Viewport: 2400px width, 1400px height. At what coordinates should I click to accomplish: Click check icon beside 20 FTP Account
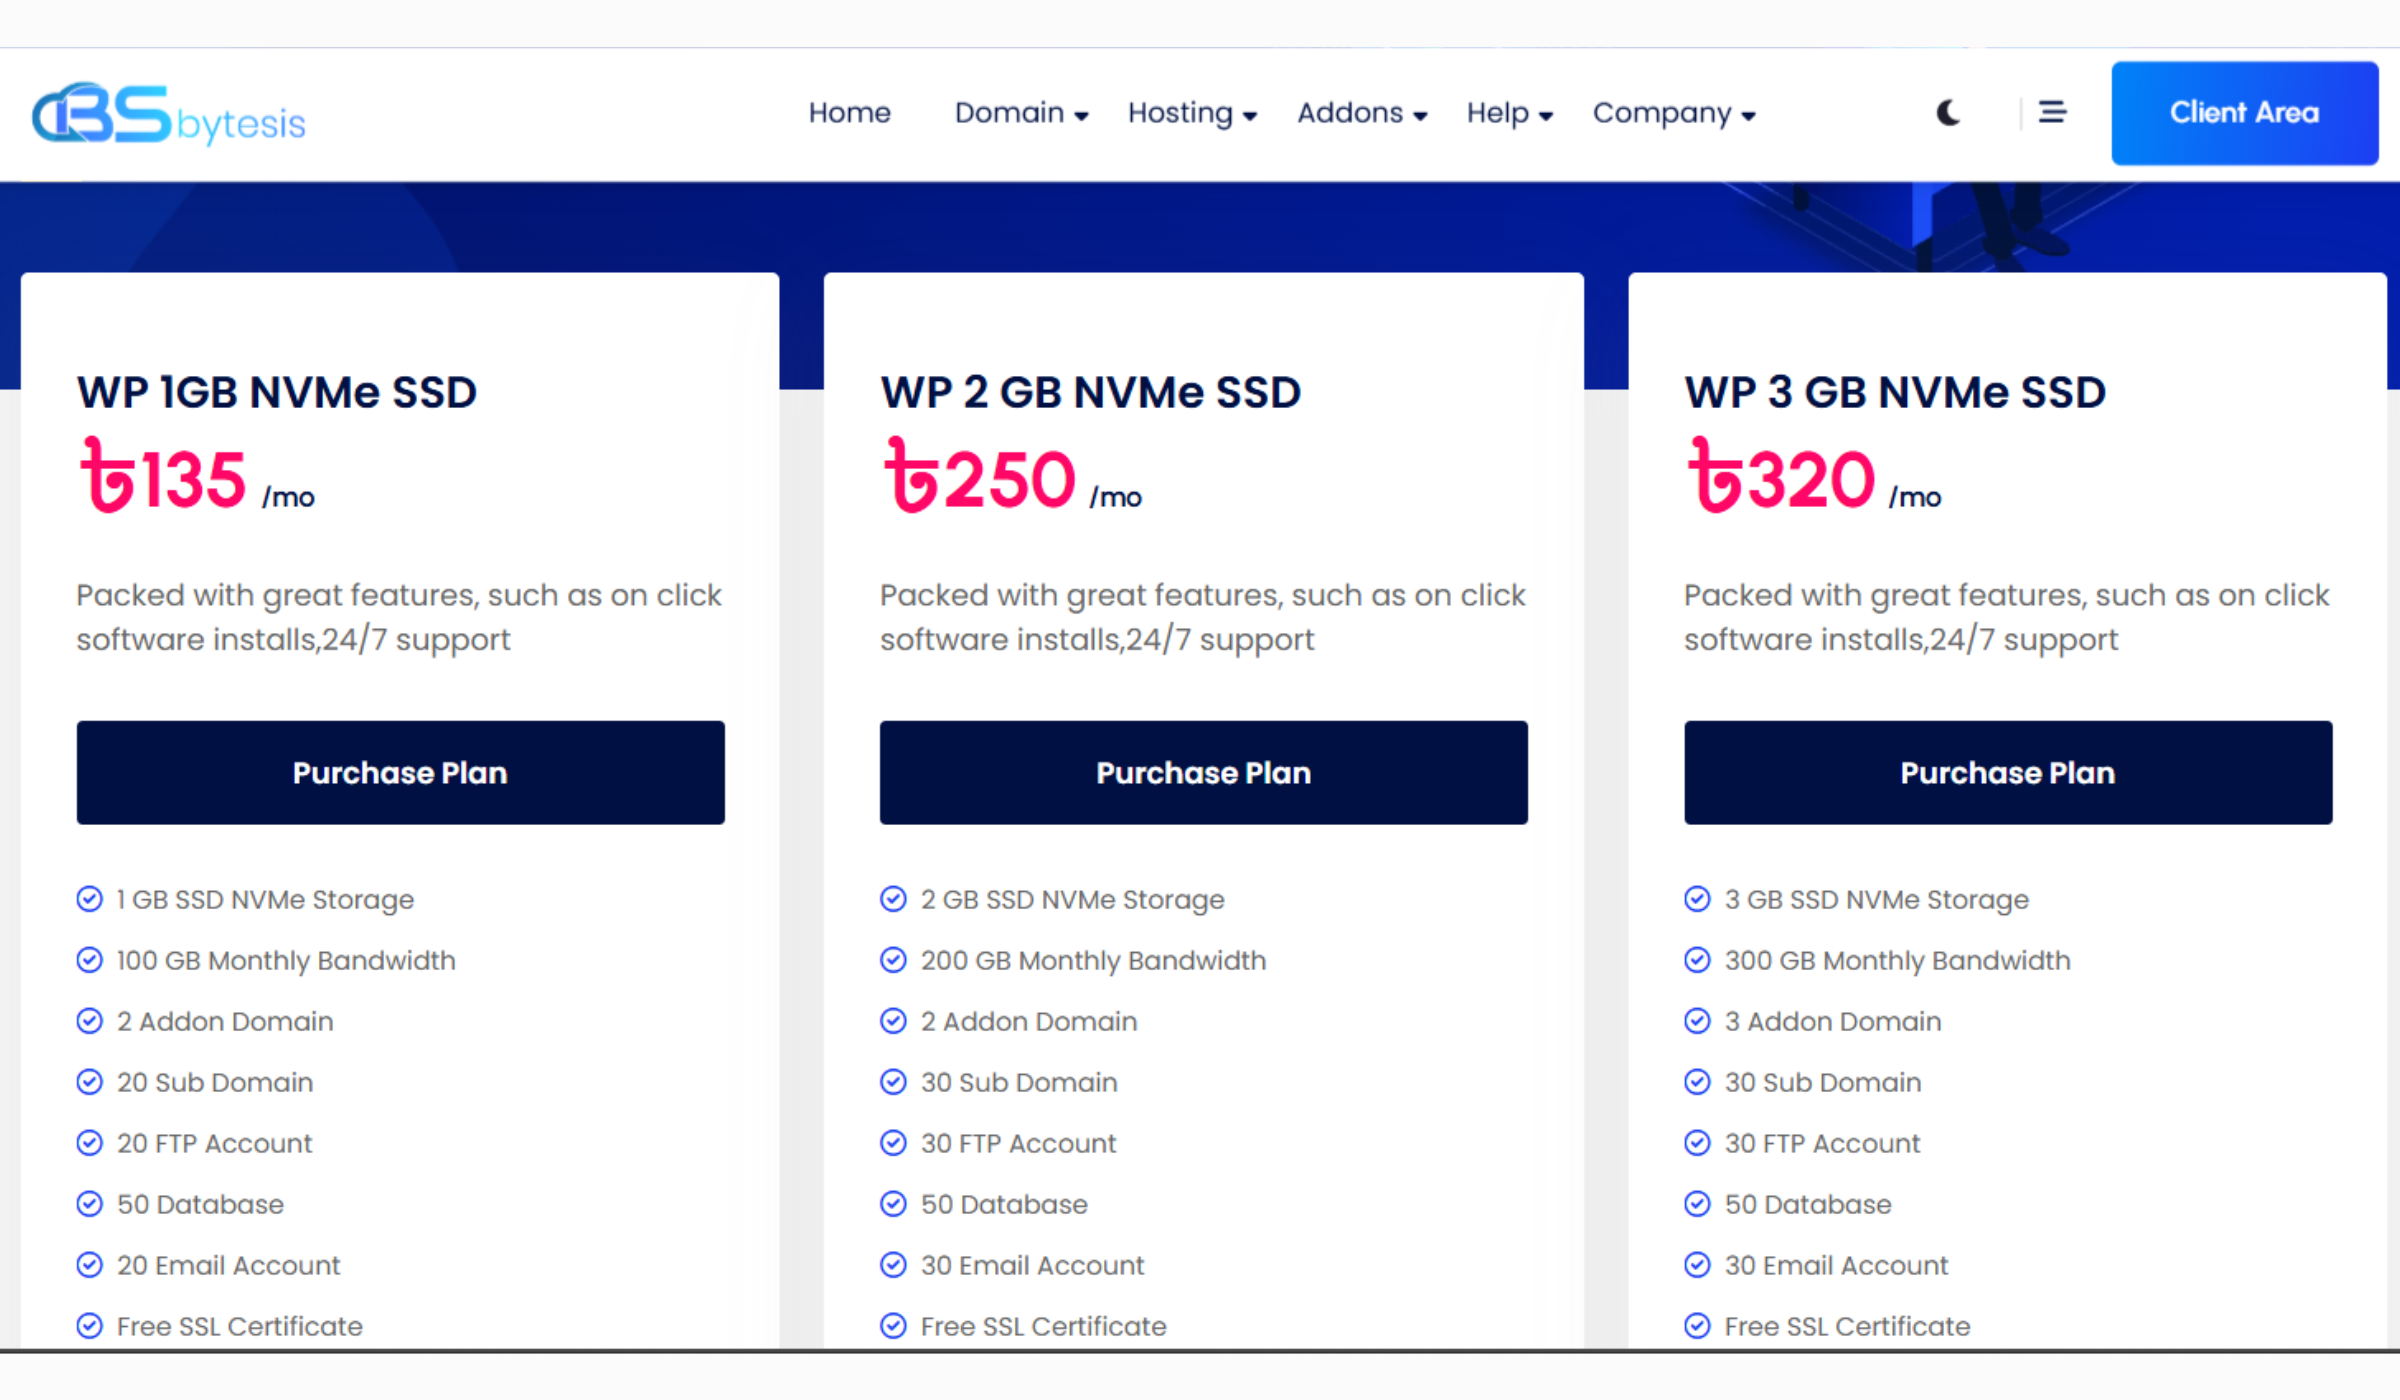90,1143
